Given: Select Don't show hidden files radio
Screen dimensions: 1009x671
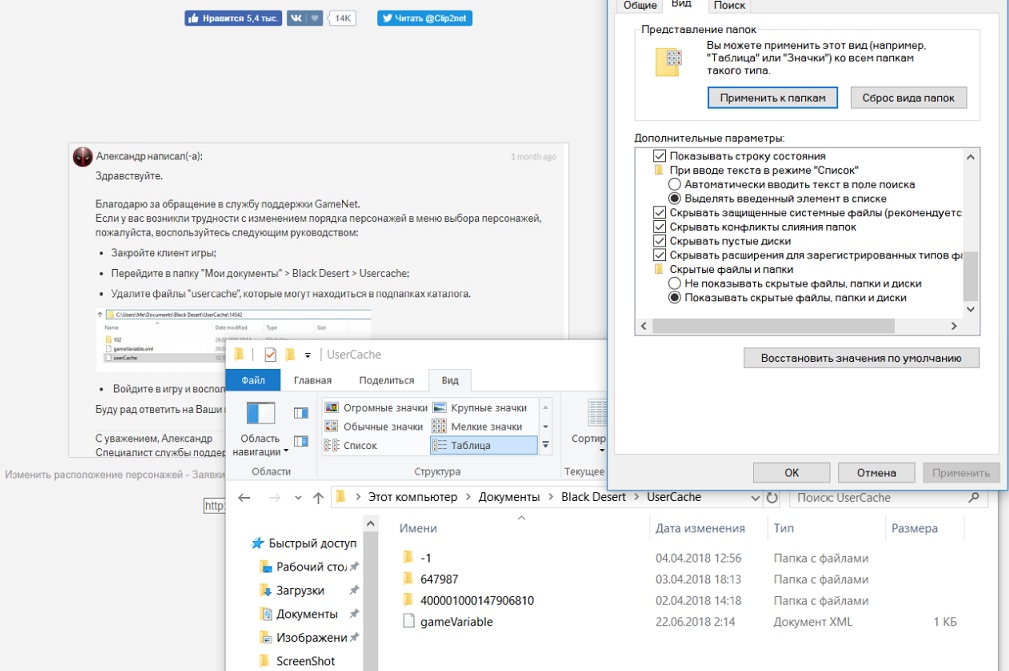Looking at the screenshot, I should pyautogui.click(x=674, y=283).
